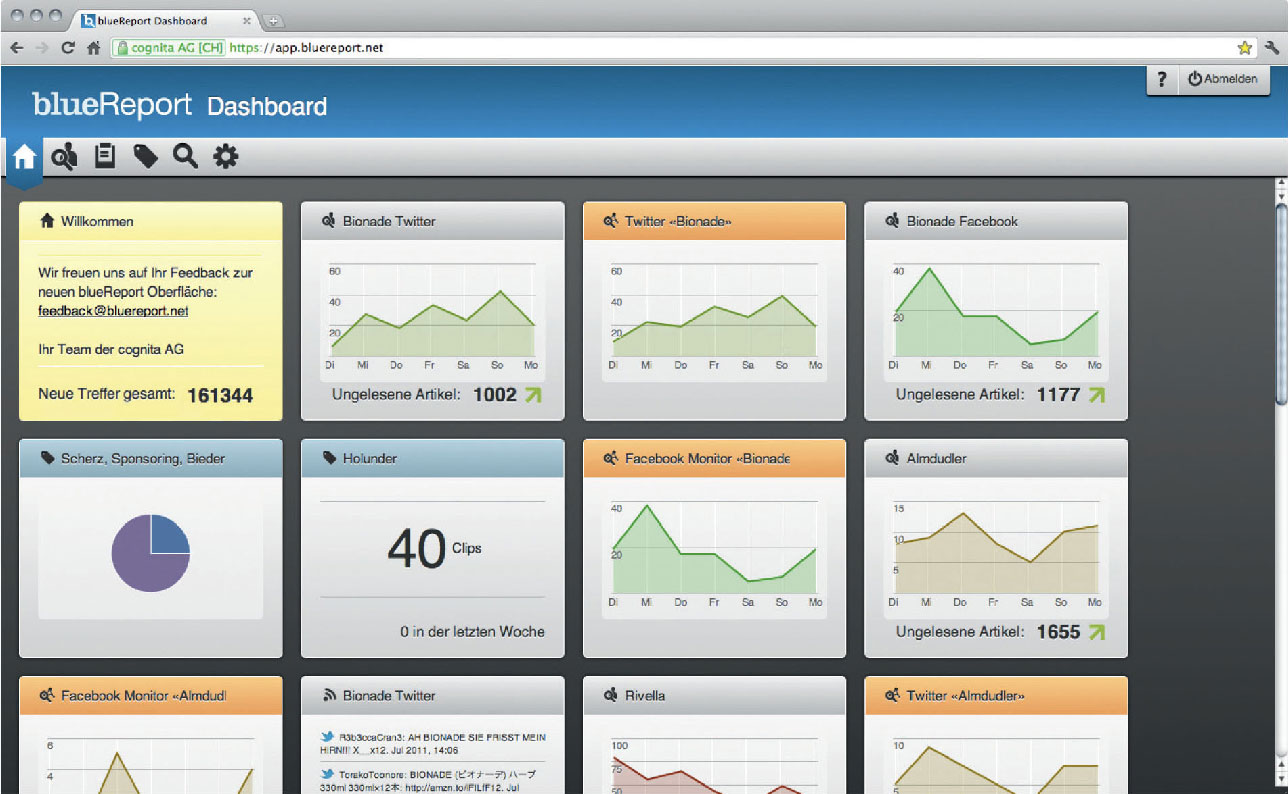Reload the page with the refresh icon

point(68,47)
